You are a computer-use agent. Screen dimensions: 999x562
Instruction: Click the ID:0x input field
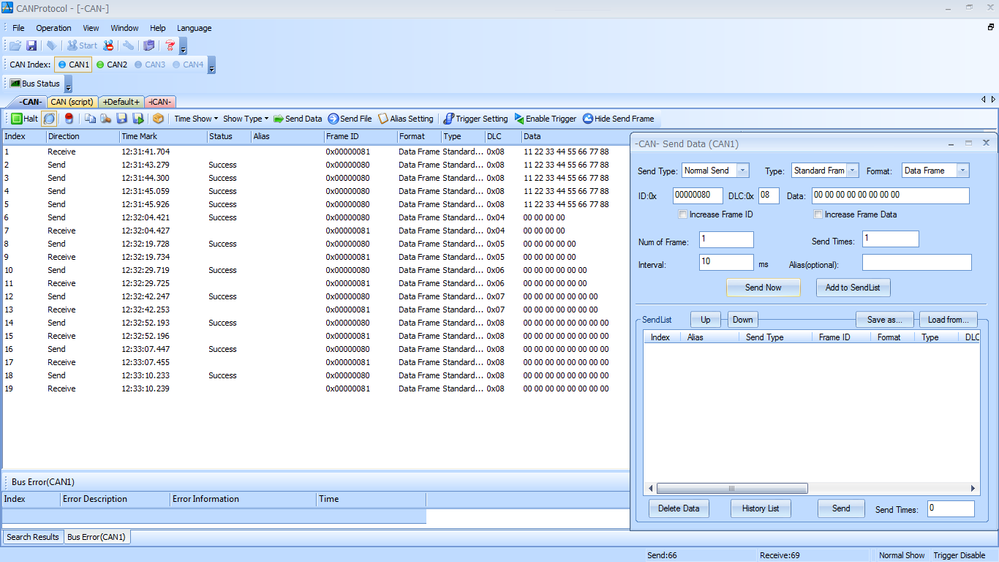[x=698, y=195]
